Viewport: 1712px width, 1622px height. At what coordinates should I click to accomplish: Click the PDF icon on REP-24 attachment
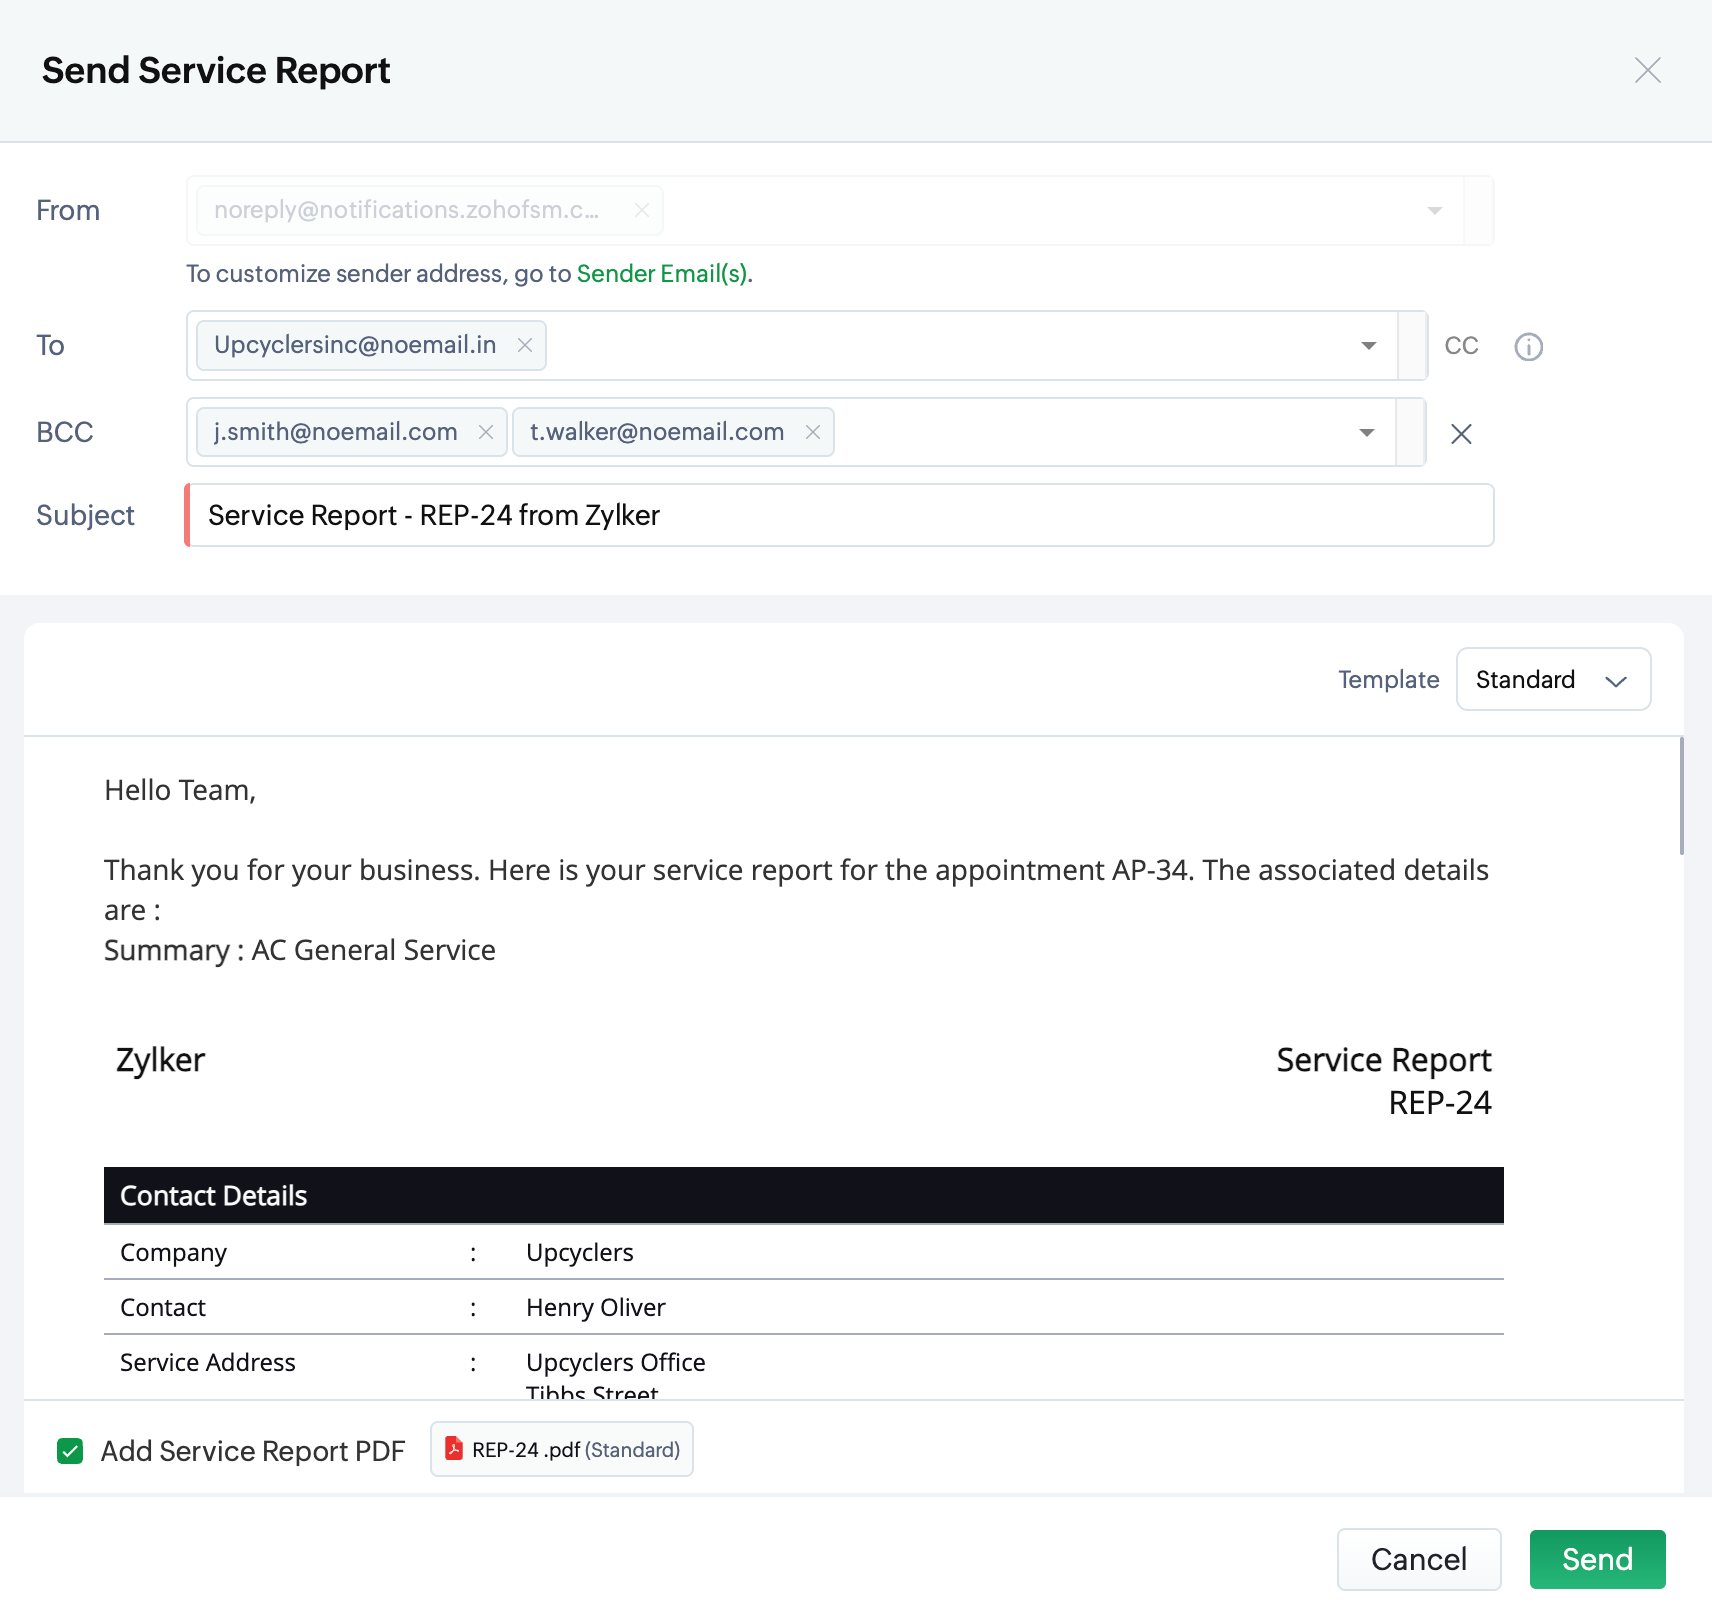(454, 1449)
